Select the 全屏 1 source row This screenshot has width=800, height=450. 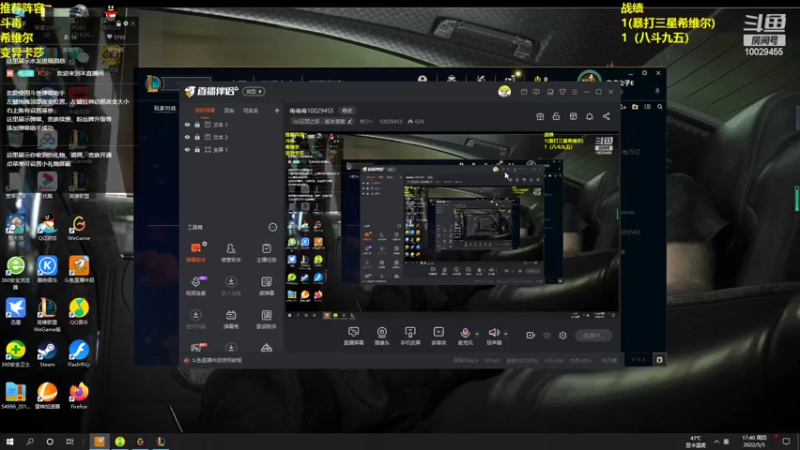232,149
